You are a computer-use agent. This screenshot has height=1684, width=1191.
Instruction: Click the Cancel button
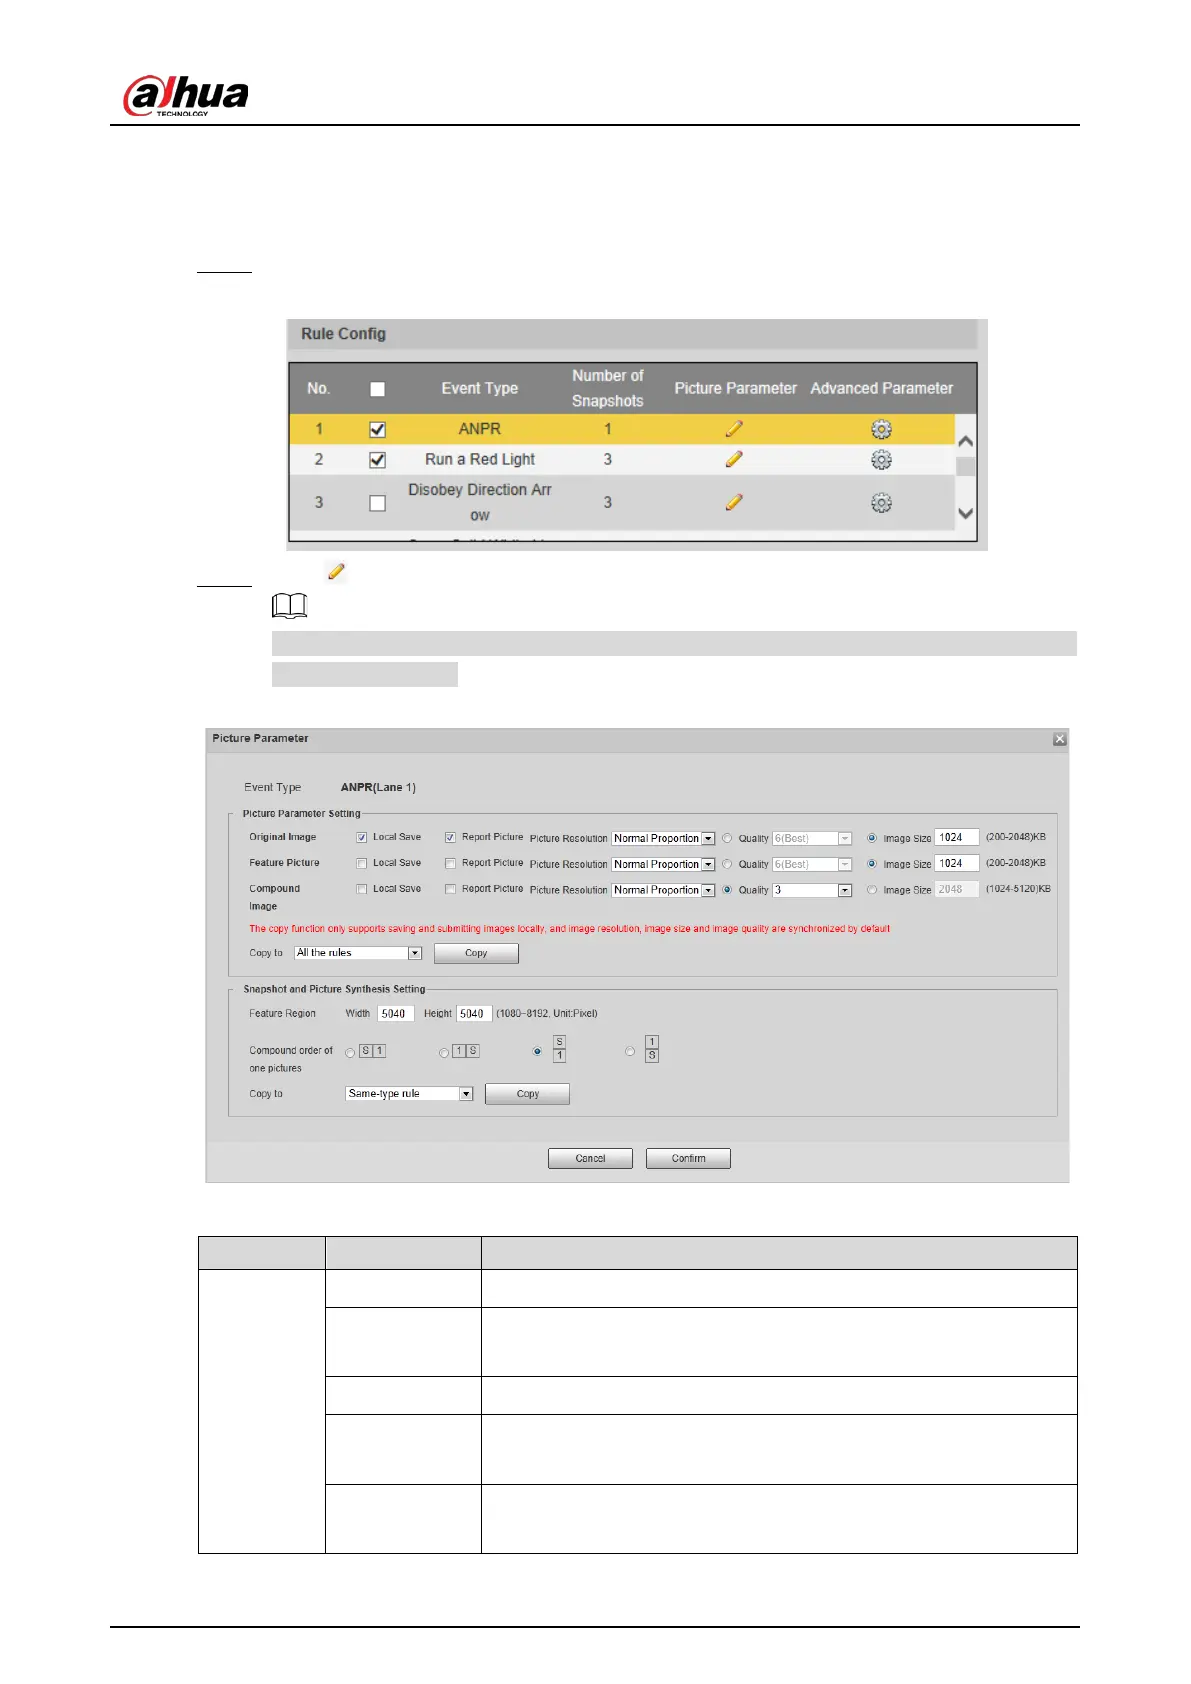(x=590, y=1159)
